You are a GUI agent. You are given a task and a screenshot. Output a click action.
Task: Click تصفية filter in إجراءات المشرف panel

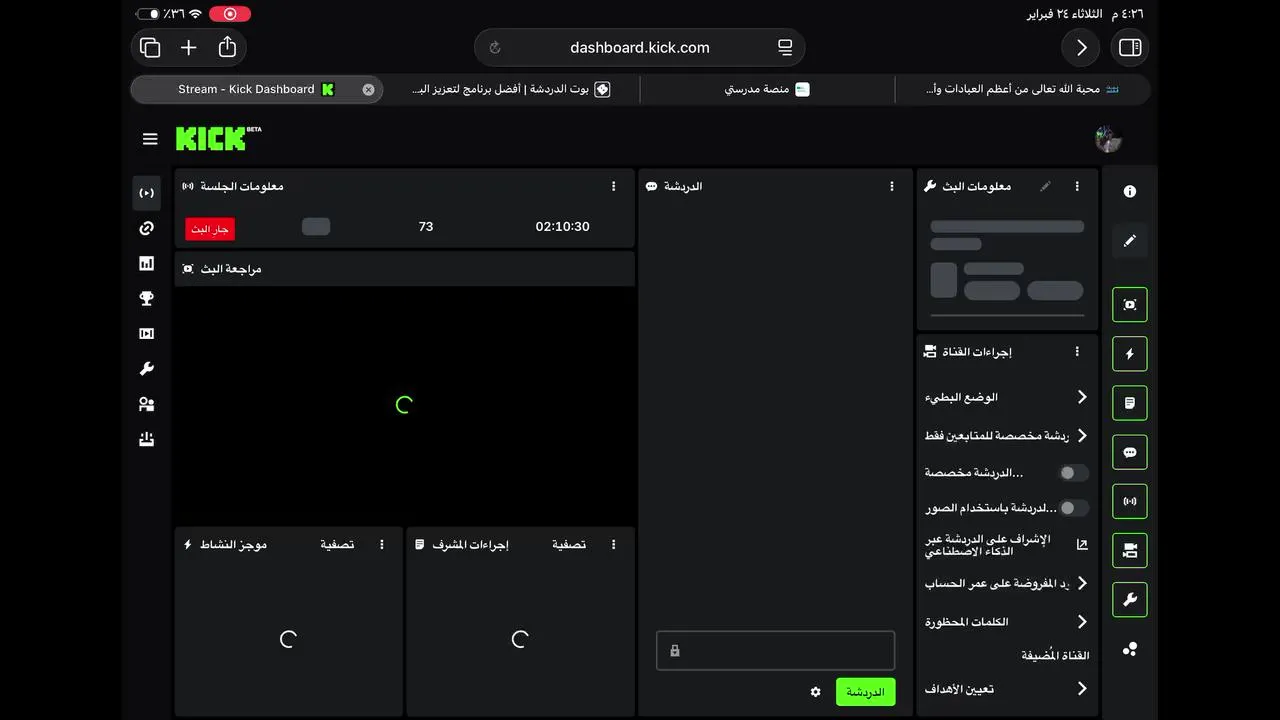569,545
